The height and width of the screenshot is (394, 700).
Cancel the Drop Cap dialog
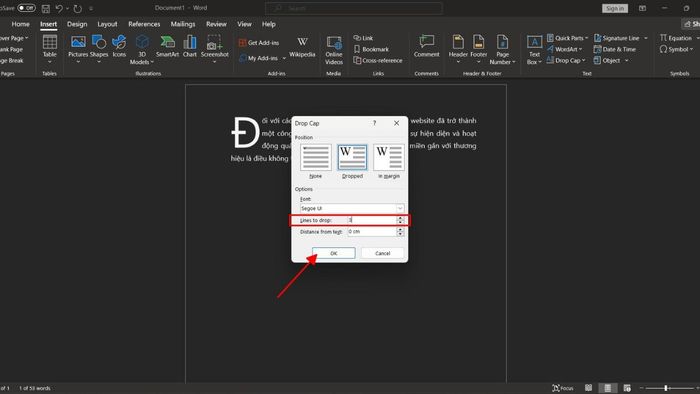(x=383, y=253)
